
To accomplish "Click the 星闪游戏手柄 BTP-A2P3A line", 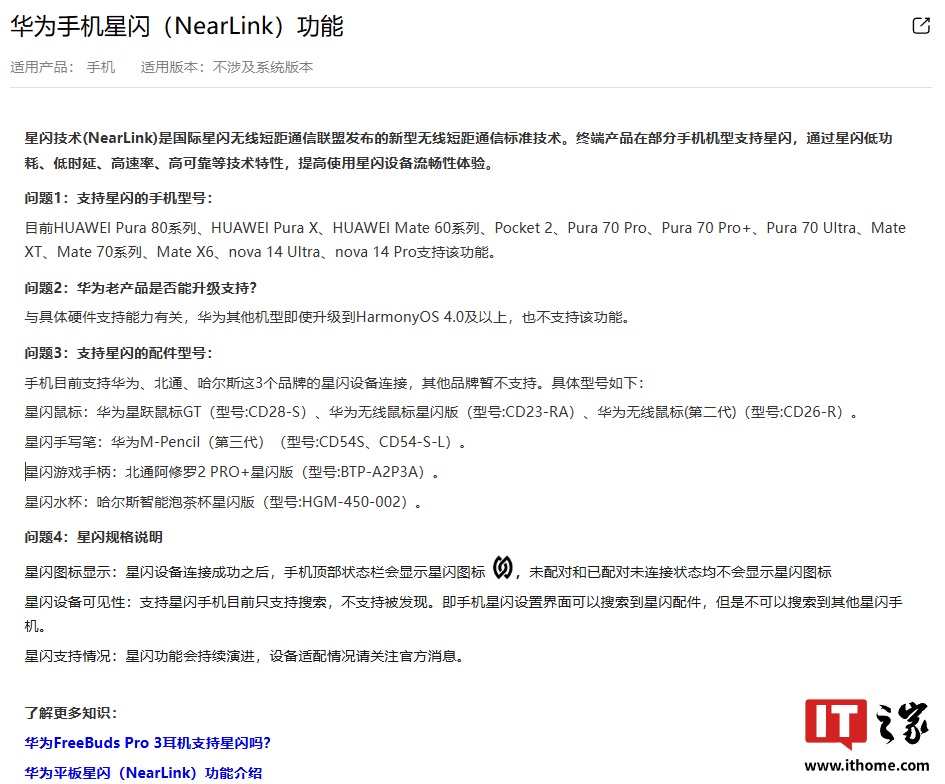I will tap(232, 472).
